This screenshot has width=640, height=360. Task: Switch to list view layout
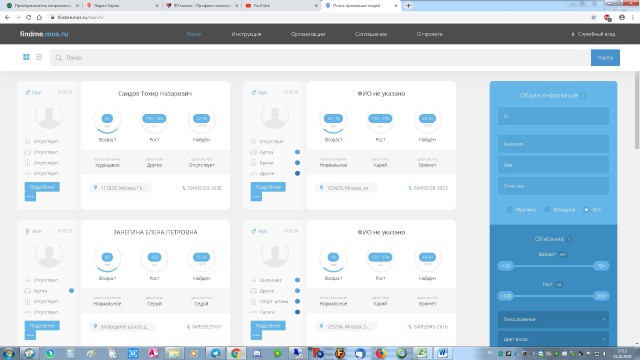pos(39,57)
